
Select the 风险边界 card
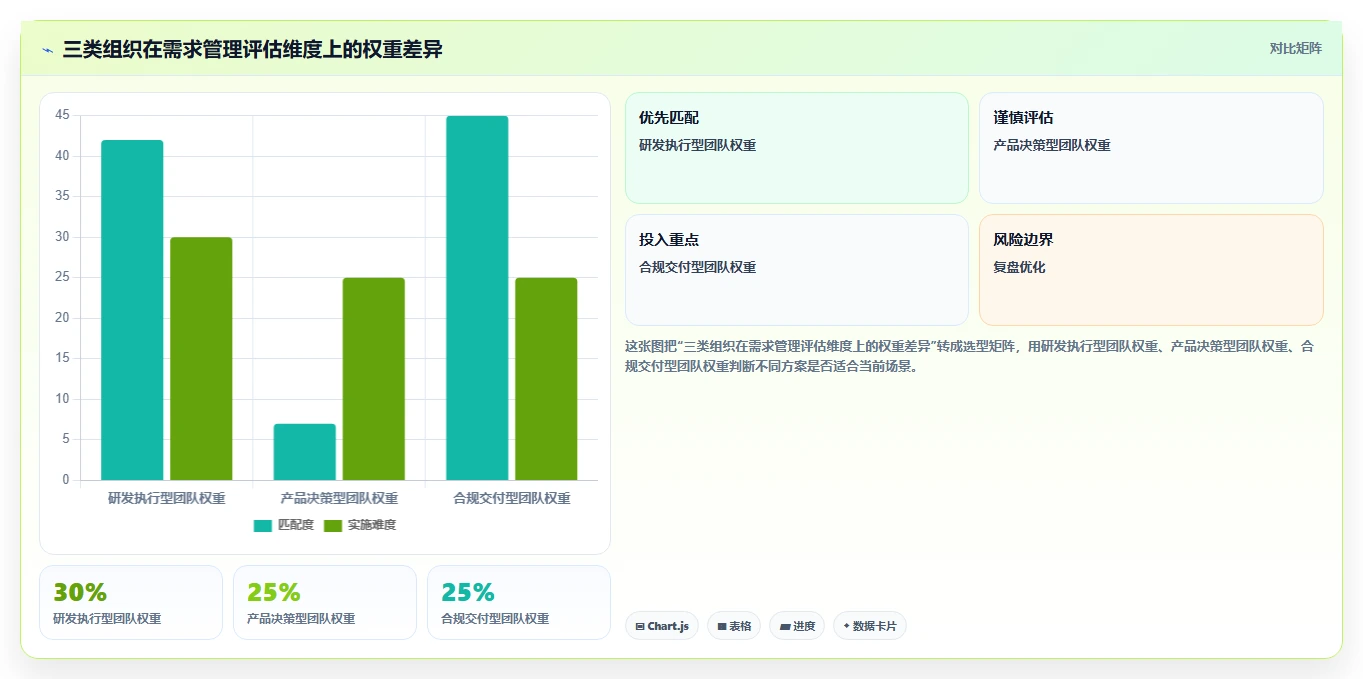(1151, 270)
